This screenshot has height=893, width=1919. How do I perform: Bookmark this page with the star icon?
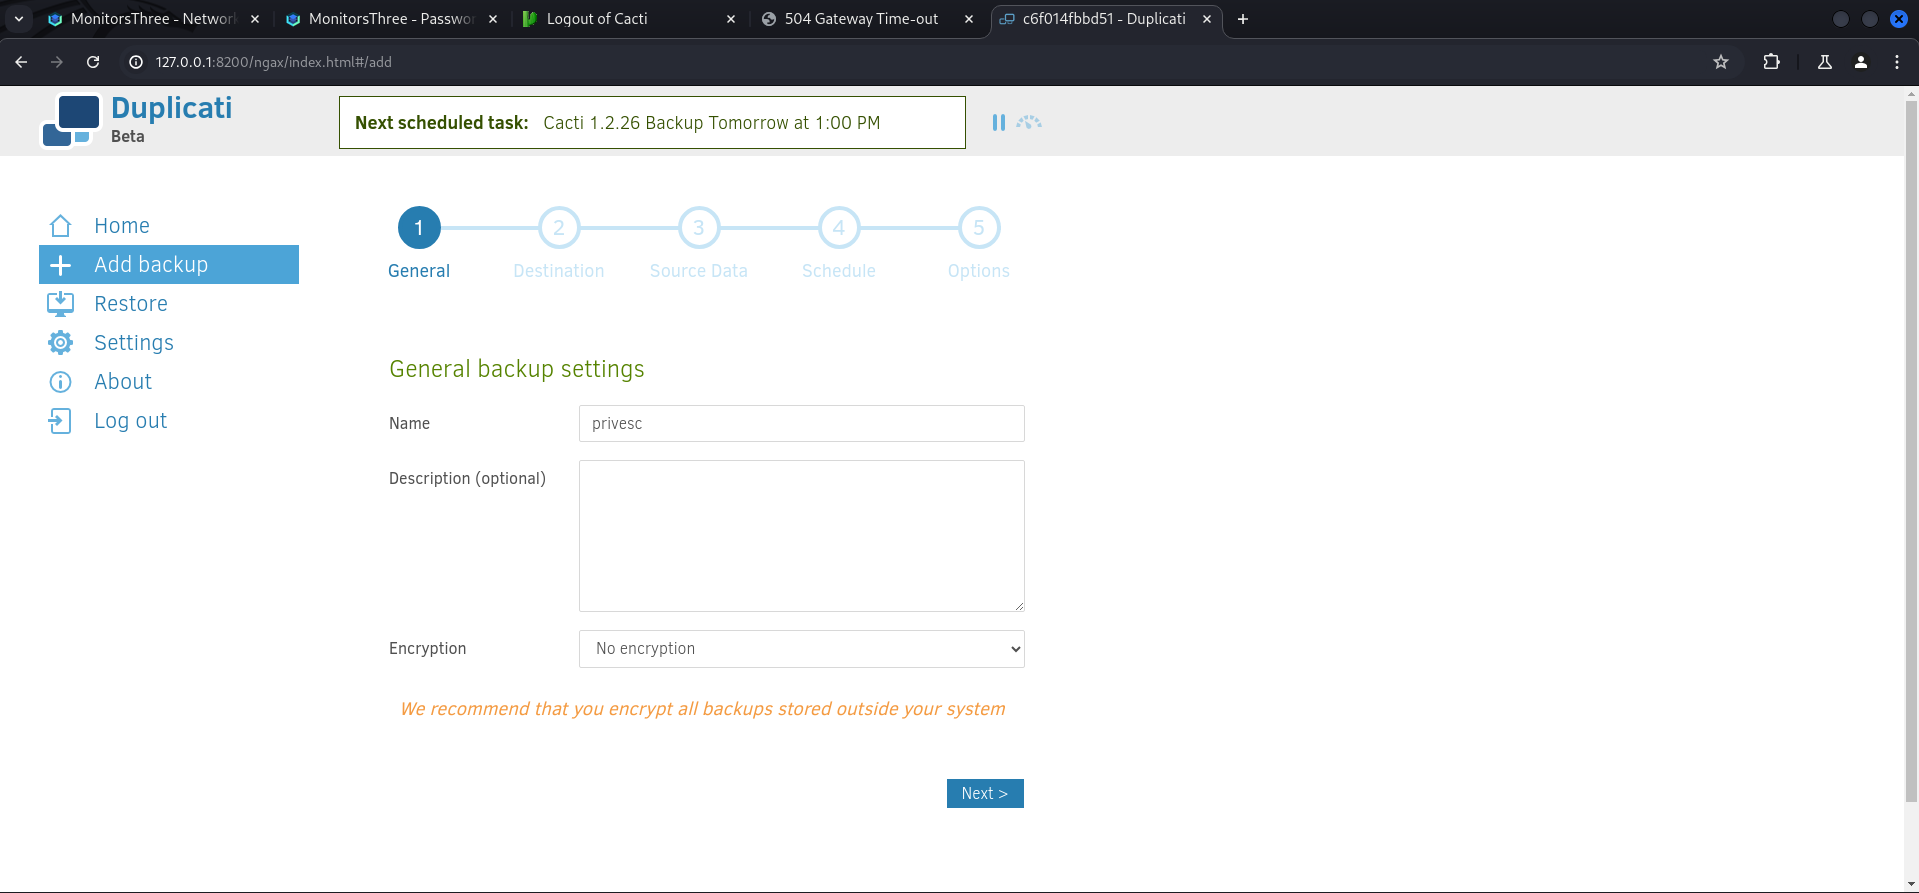pyautogui.click(x=1720, y=62)
